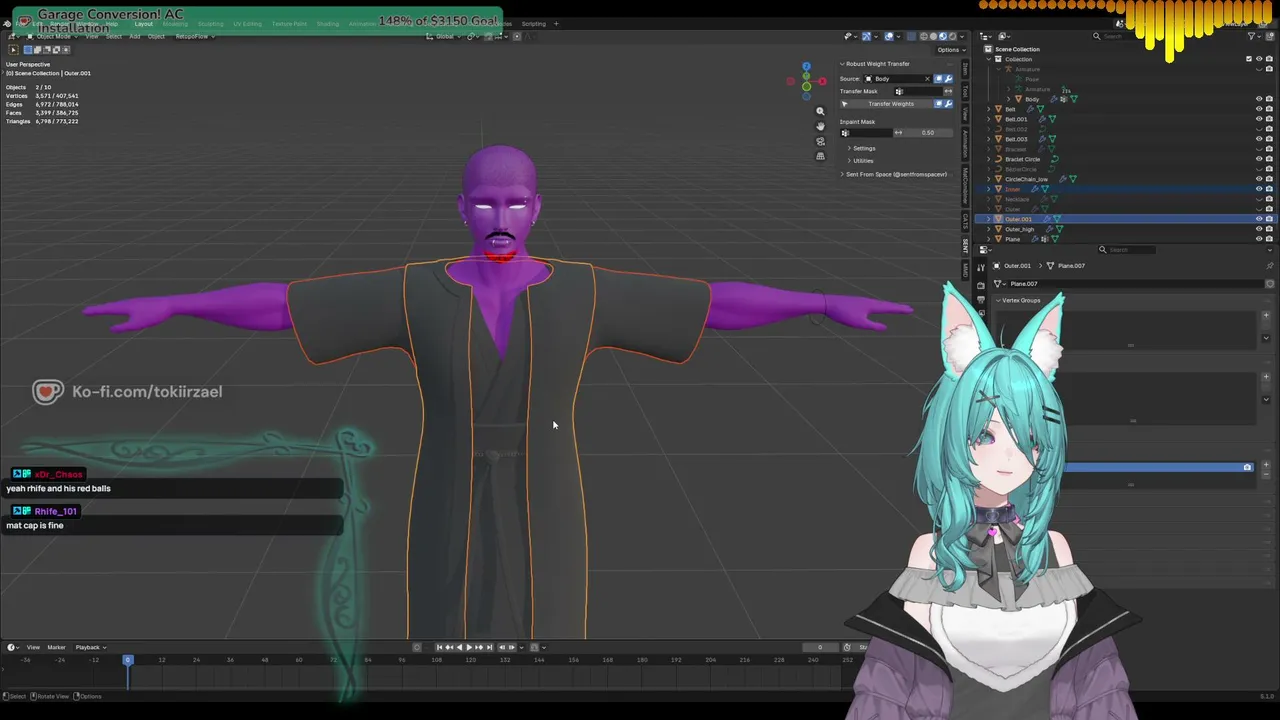Open the MatCombiner sidebar tab

[965, 187]
